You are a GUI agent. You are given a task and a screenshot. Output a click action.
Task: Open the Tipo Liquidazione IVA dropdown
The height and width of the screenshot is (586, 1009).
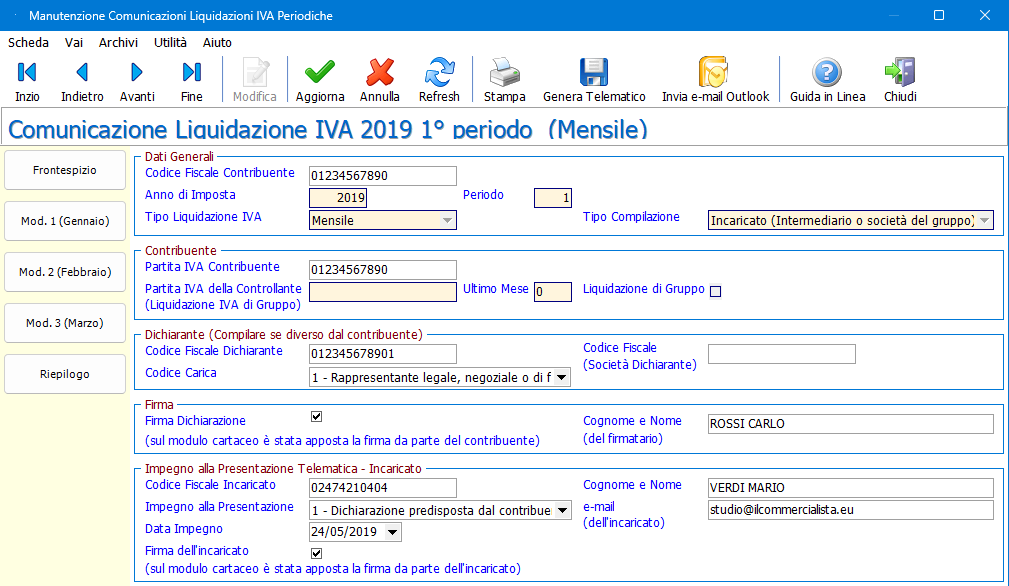(447, 221)
